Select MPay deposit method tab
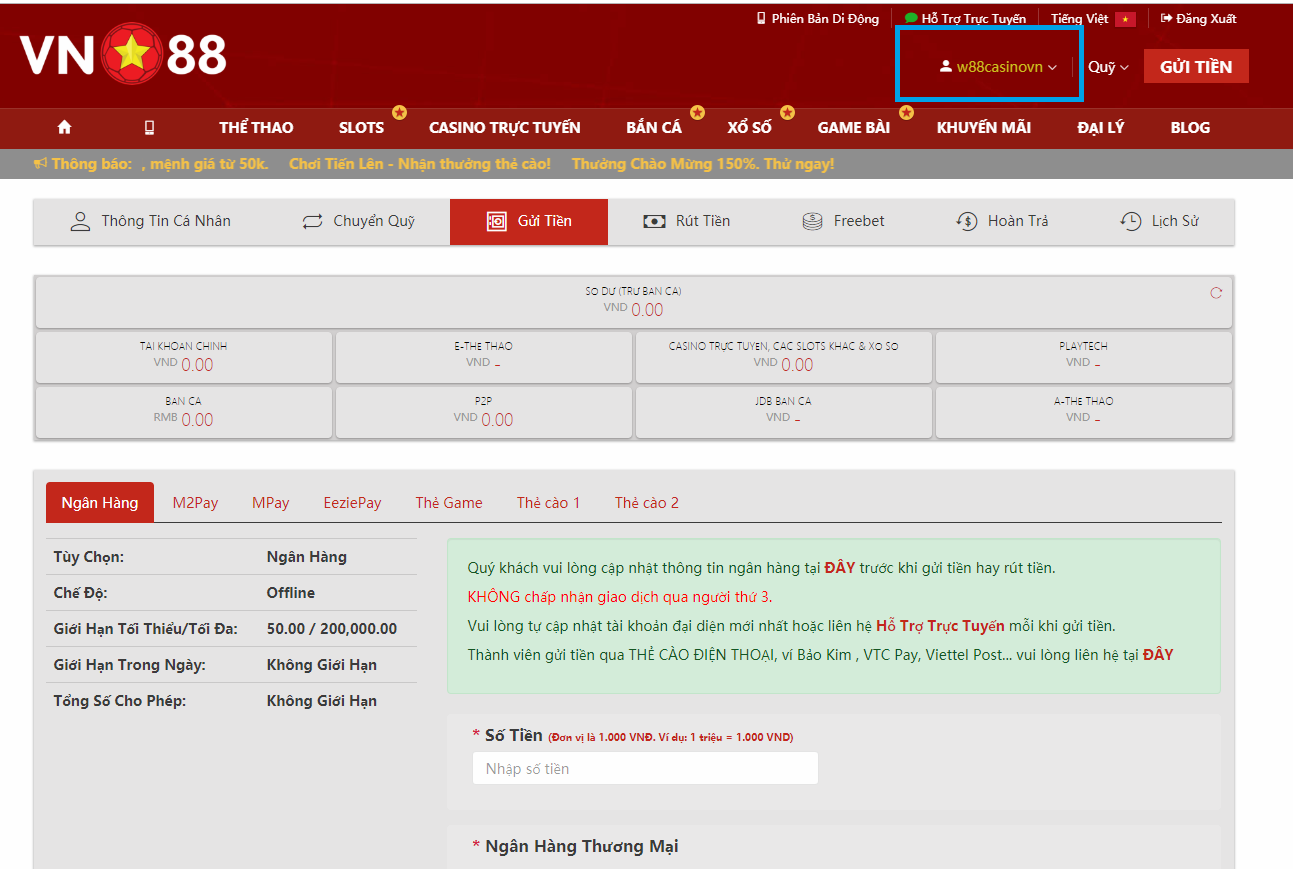This screenshot has width=1293, height=869. 270,502
